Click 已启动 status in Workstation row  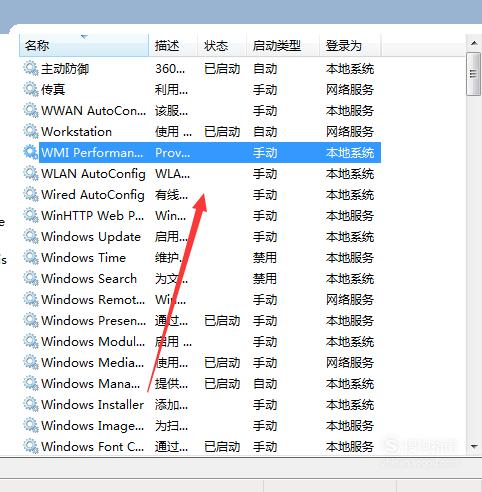[222, 132]
